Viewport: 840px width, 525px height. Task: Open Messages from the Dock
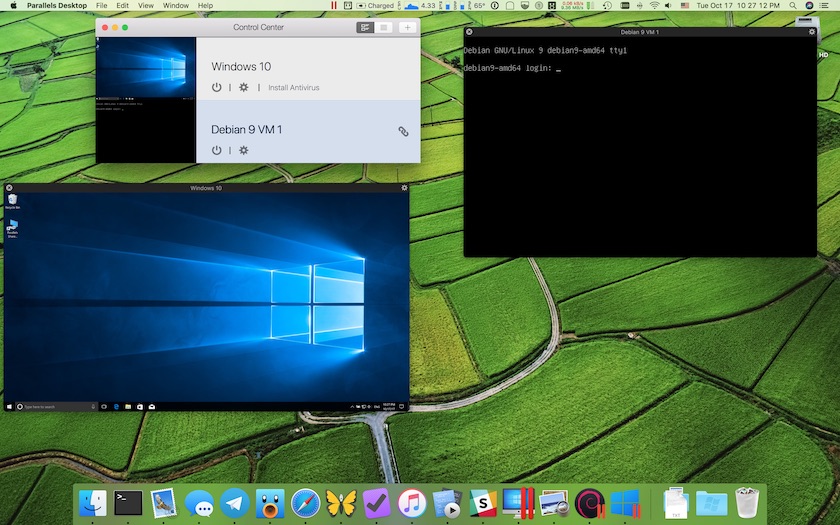(x=199, y=504)
